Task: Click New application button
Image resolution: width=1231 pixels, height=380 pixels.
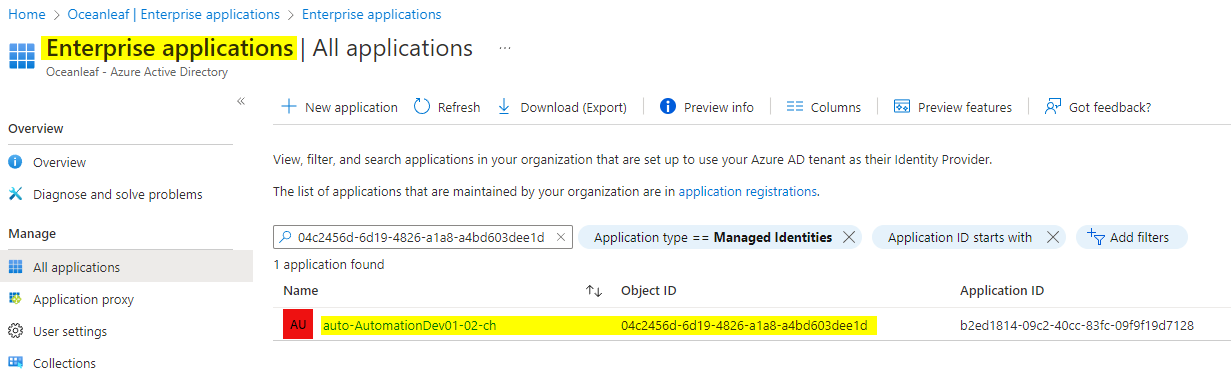Action: [x=339, y=107]
